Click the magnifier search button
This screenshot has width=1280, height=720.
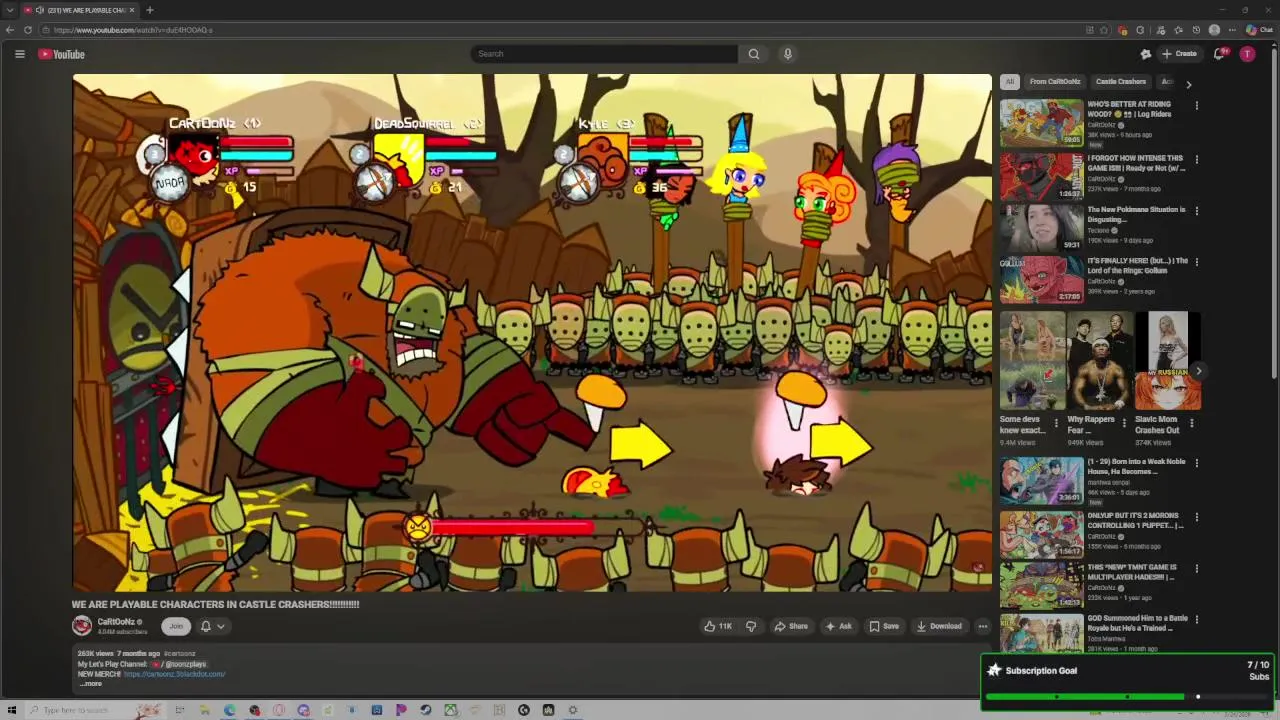[754, 54]
